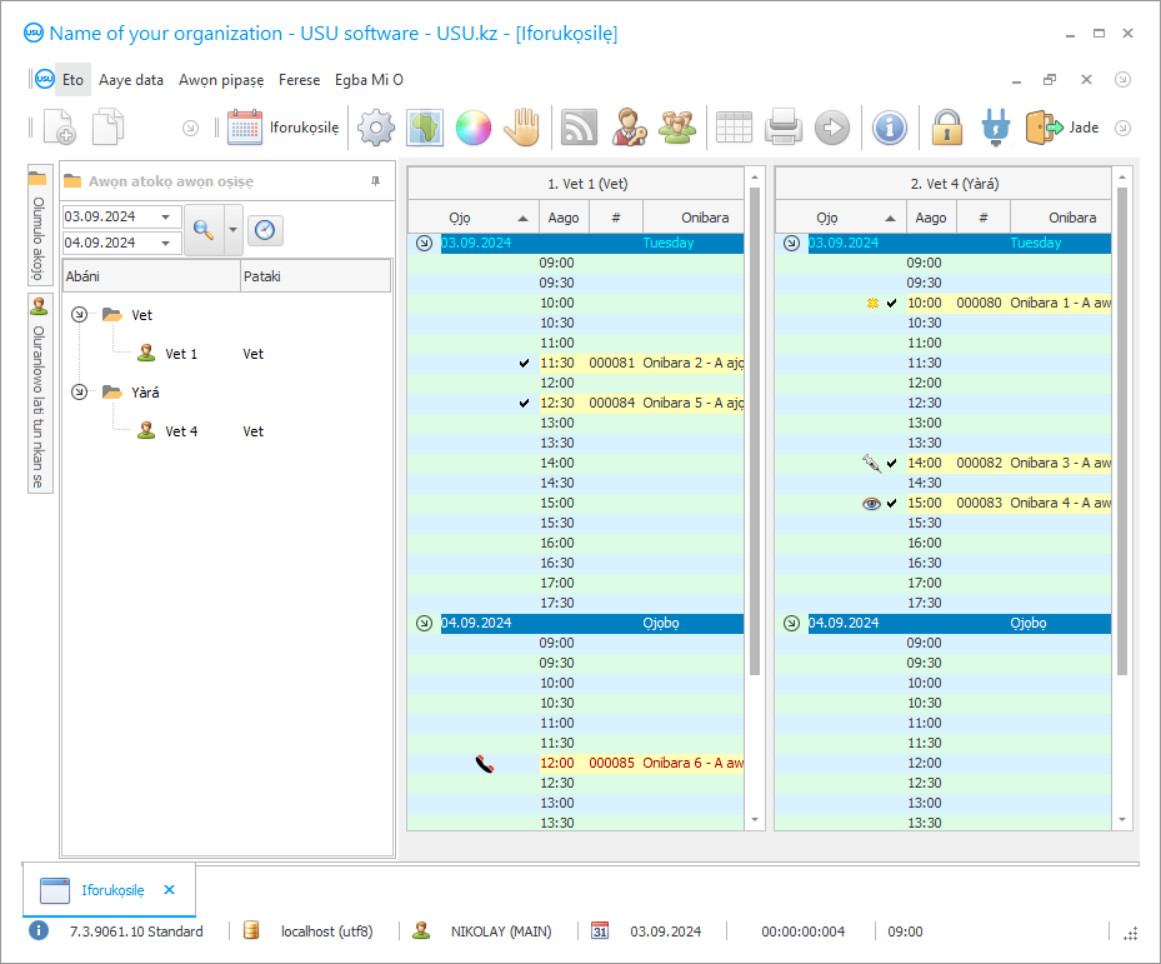Open the Ferese menu
Screen dimensions: 1161x964
[x=299, y=80]
